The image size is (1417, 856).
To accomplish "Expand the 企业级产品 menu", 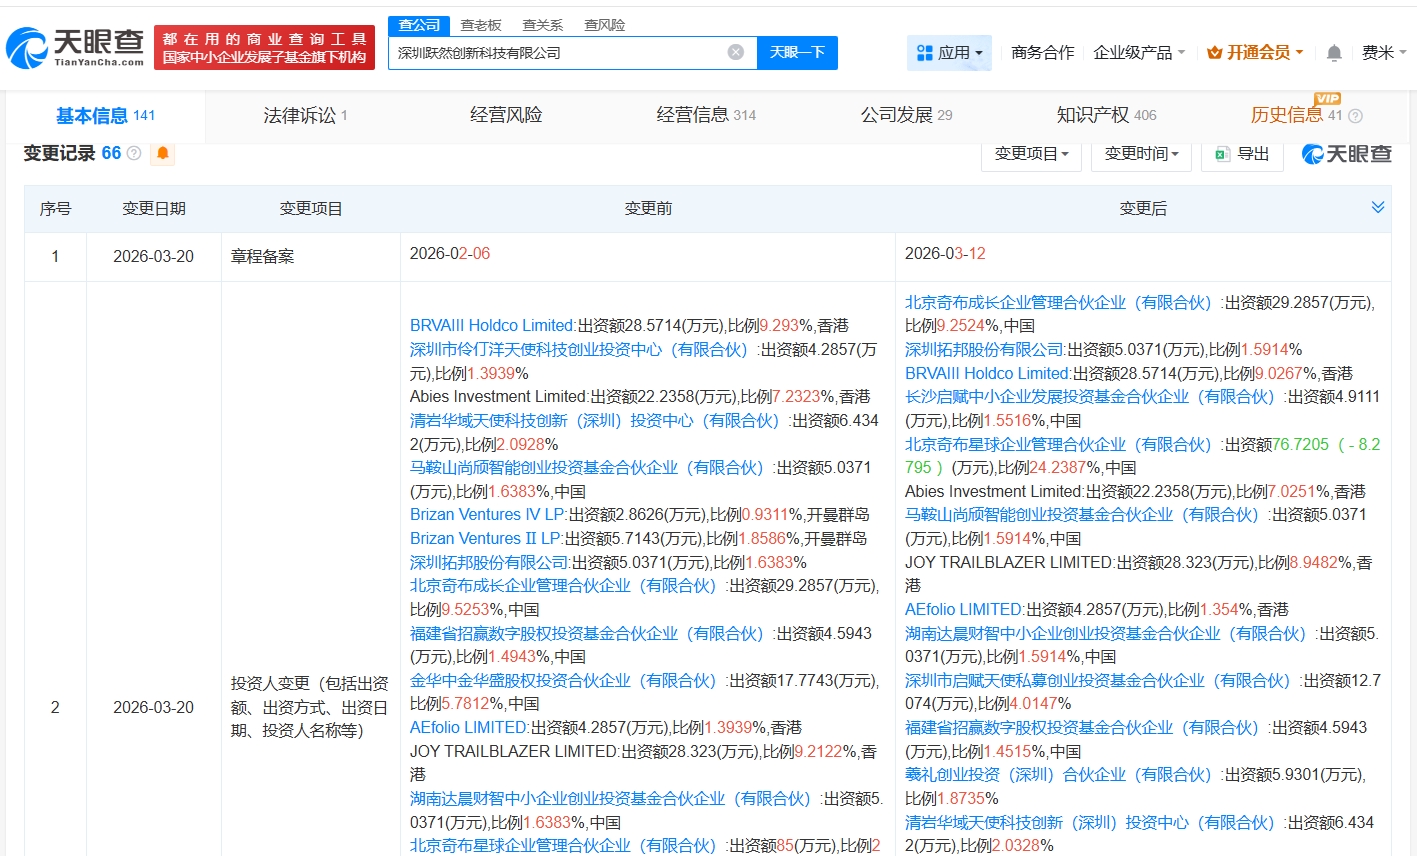I will (x=1139, y=53).
